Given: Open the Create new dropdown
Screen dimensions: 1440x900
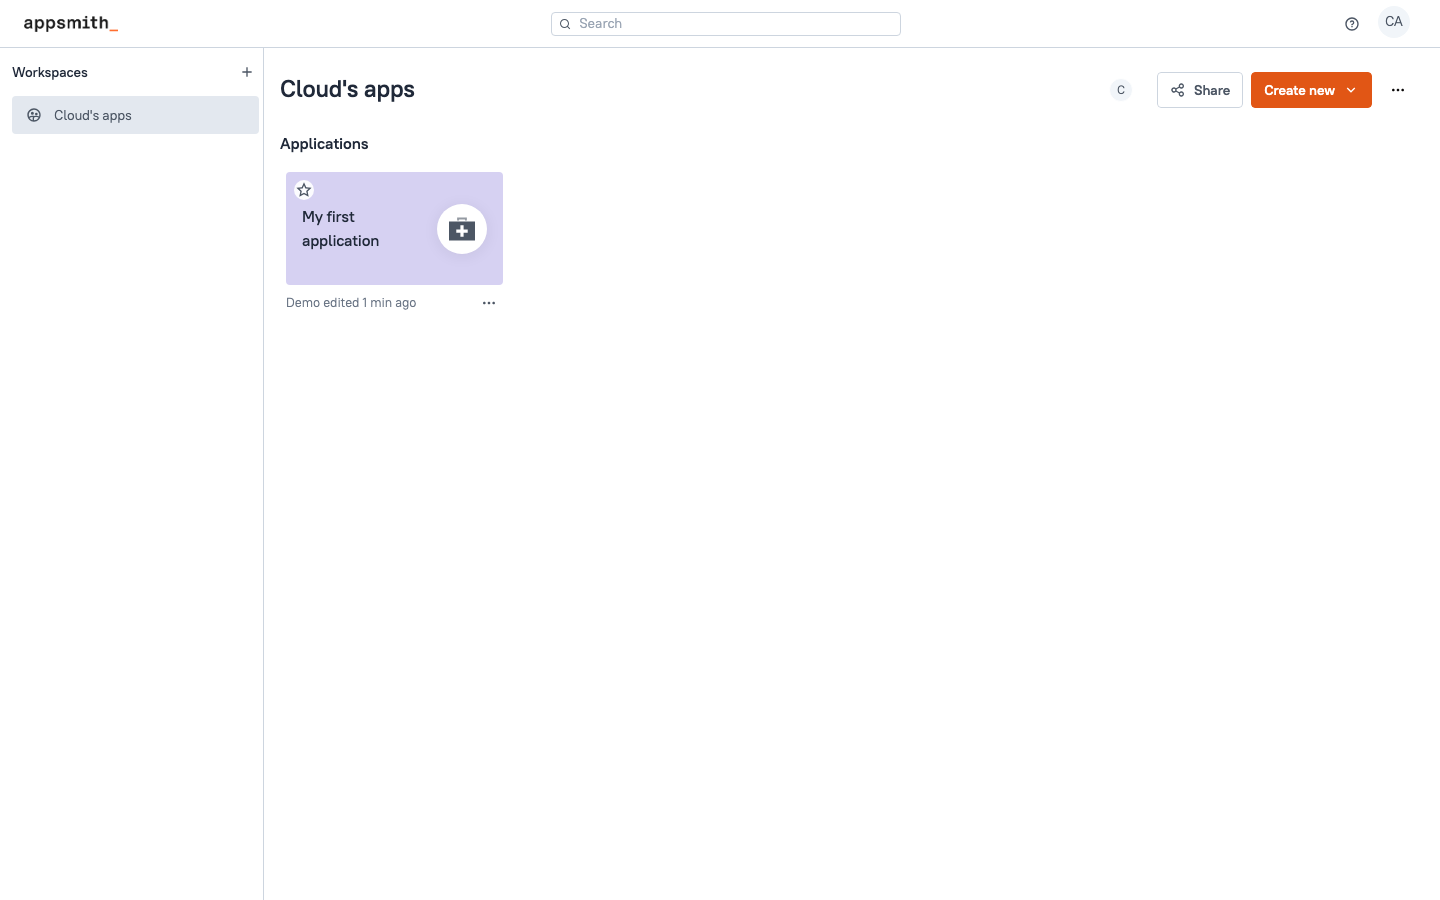Looking at the screenshot, I should pyautogui.click(x=1311, y=90).
